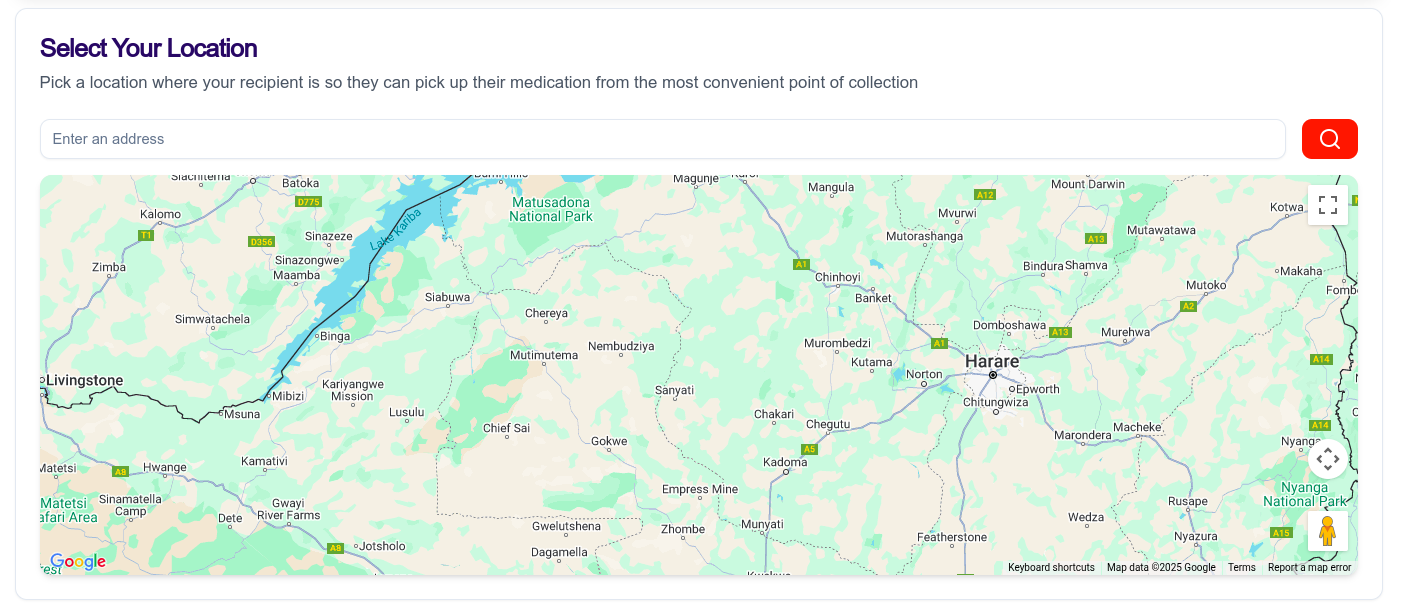Click the A8 road marker near Hwange

pyautogui.click(x=120, y=471)
